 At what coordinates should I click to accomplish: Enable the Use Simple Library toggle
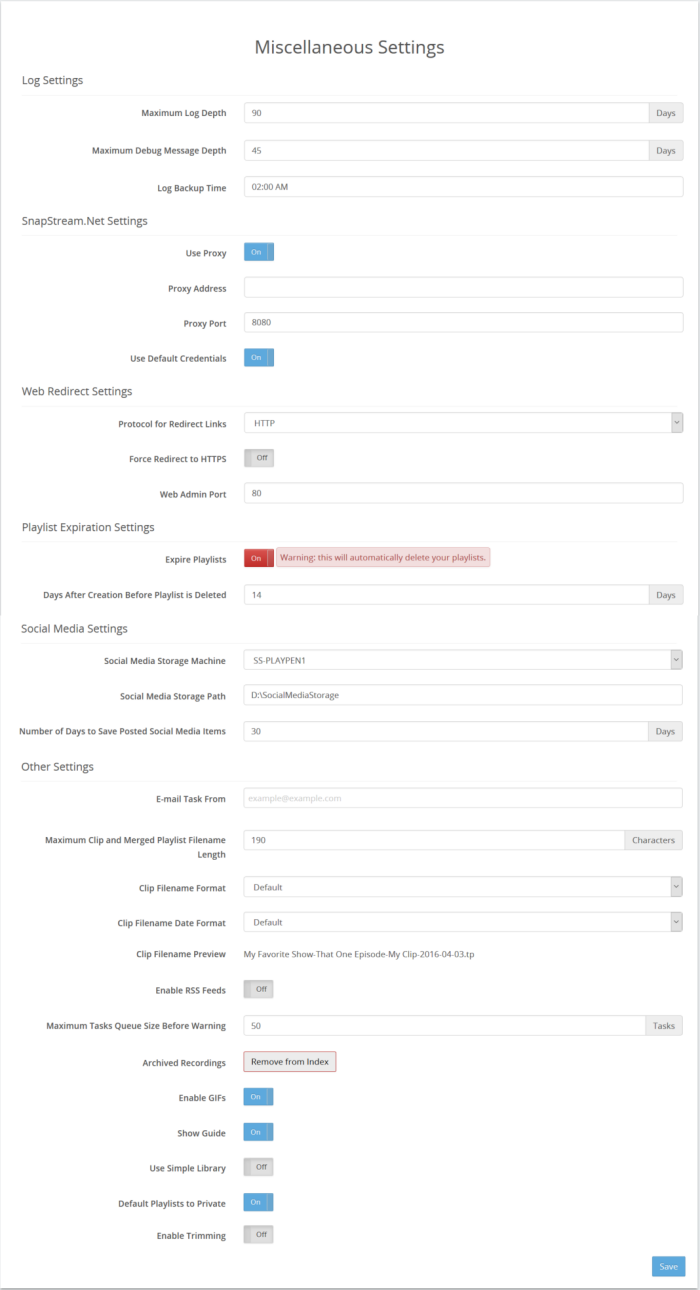coord(258,1167)
